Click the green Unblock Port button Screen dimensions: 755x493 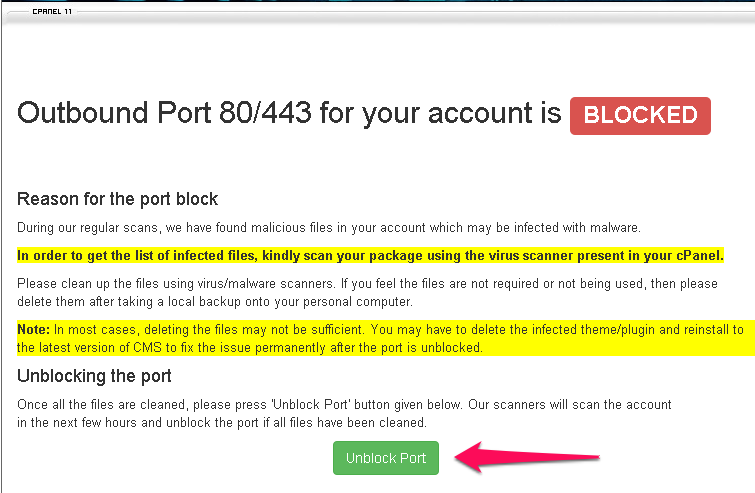tap(386, 458)
